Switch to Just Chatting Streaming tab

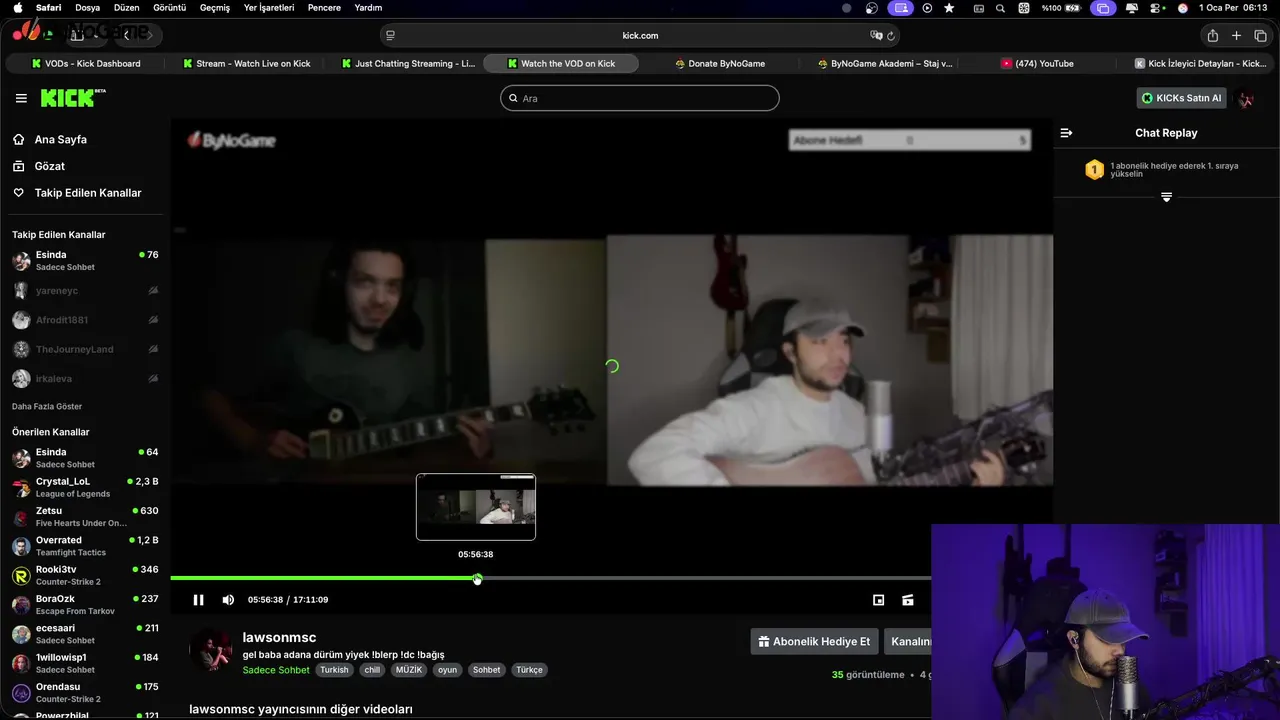(407, 63)
